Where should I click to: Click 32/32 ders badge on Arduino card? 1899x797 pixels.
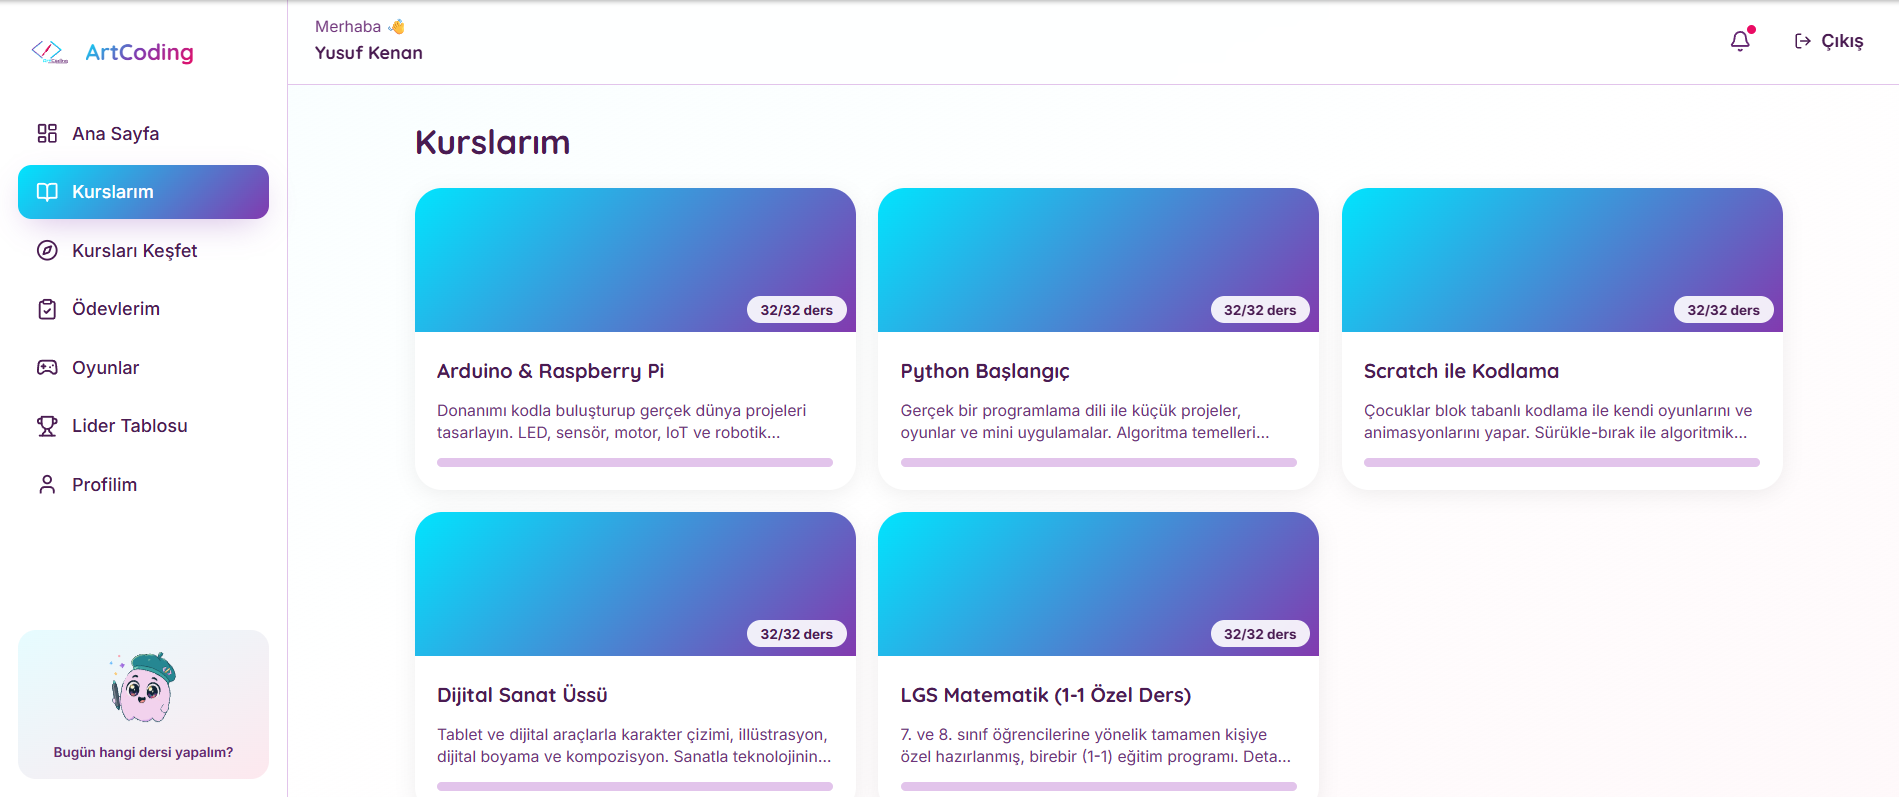click(x=797, y=310)
